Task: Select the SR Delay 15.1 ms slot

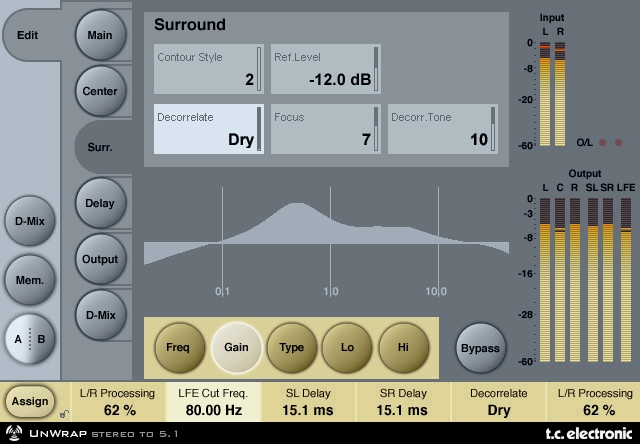Action: 403,402
